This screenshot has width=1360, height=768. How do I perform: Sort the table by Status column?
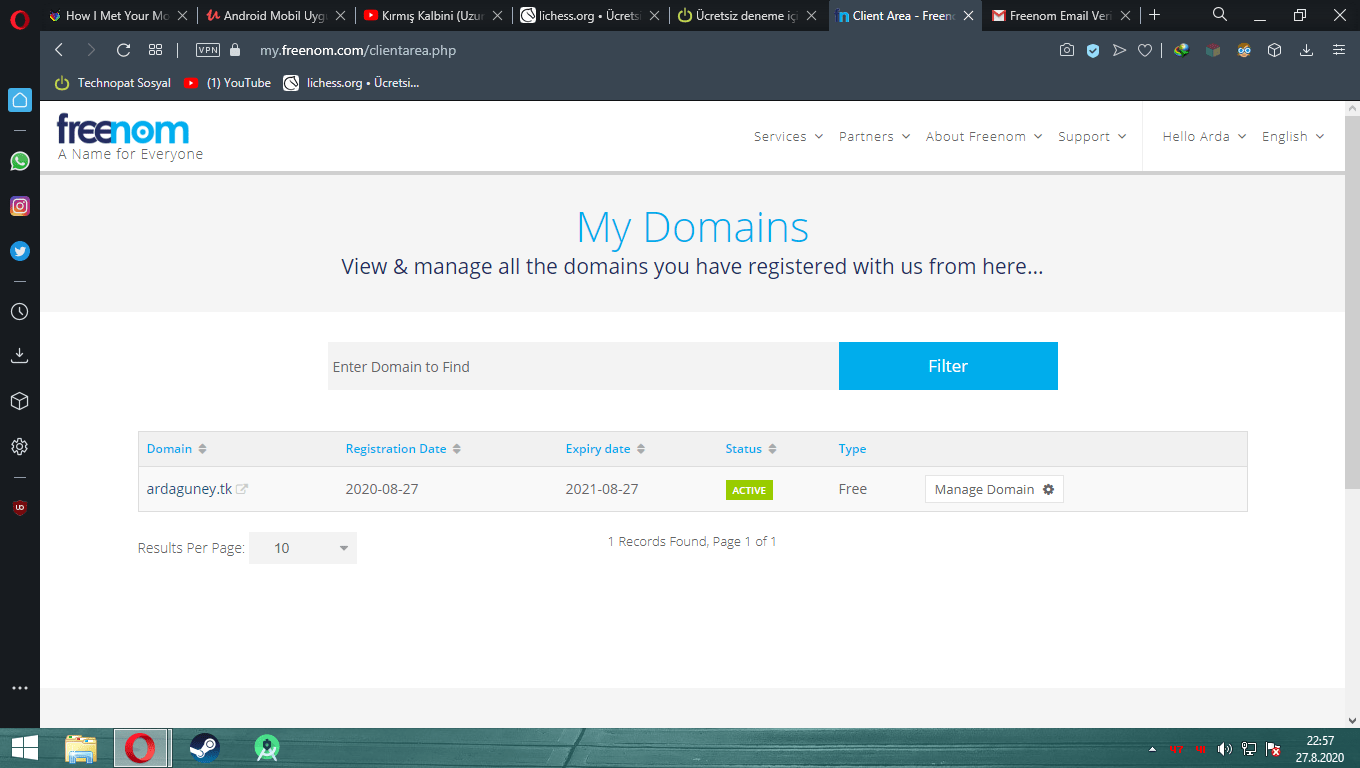pyautogui.click(x=751, y=449)
